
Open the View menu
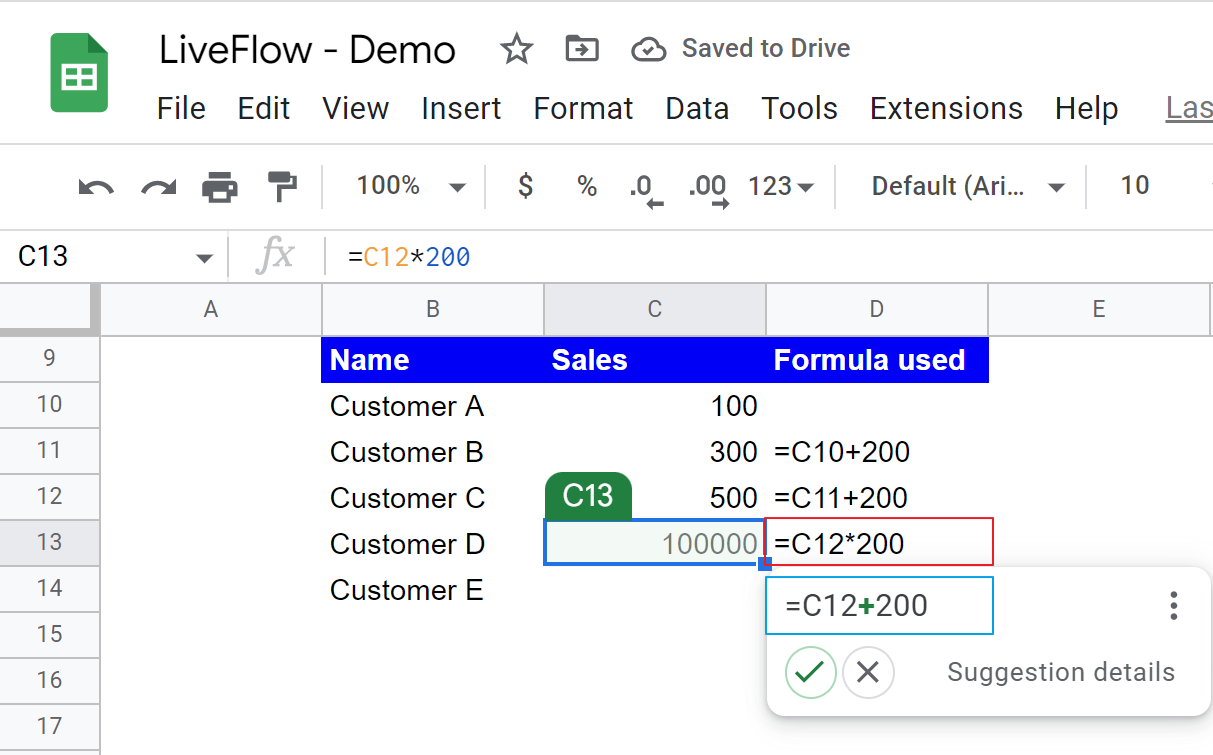point(355,109)
